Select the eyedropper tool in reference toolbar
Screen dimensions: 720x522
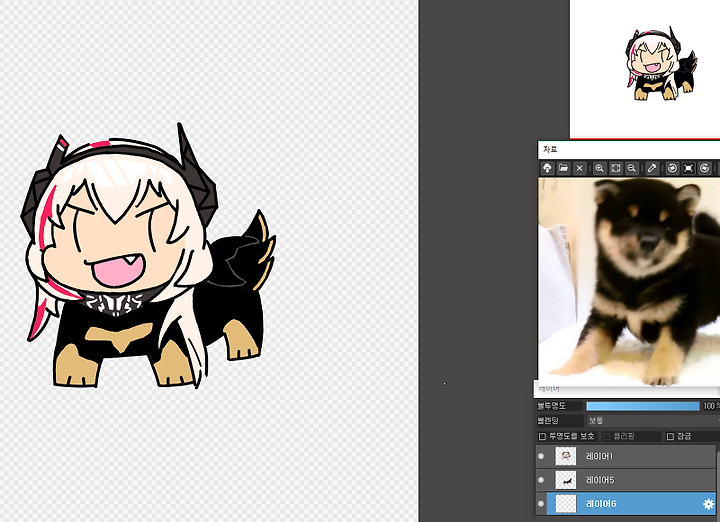click(652, 168)
